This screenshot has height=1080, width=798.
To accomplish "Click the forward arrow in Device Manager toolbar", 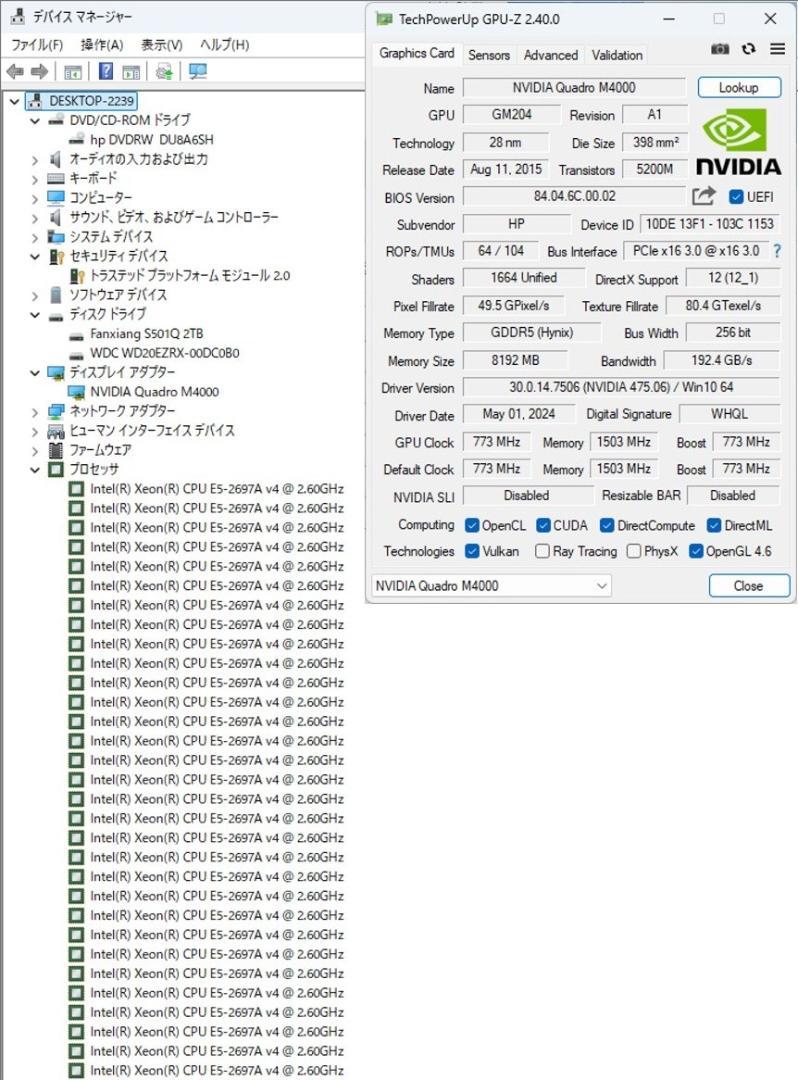I will [x=40, y=71].
